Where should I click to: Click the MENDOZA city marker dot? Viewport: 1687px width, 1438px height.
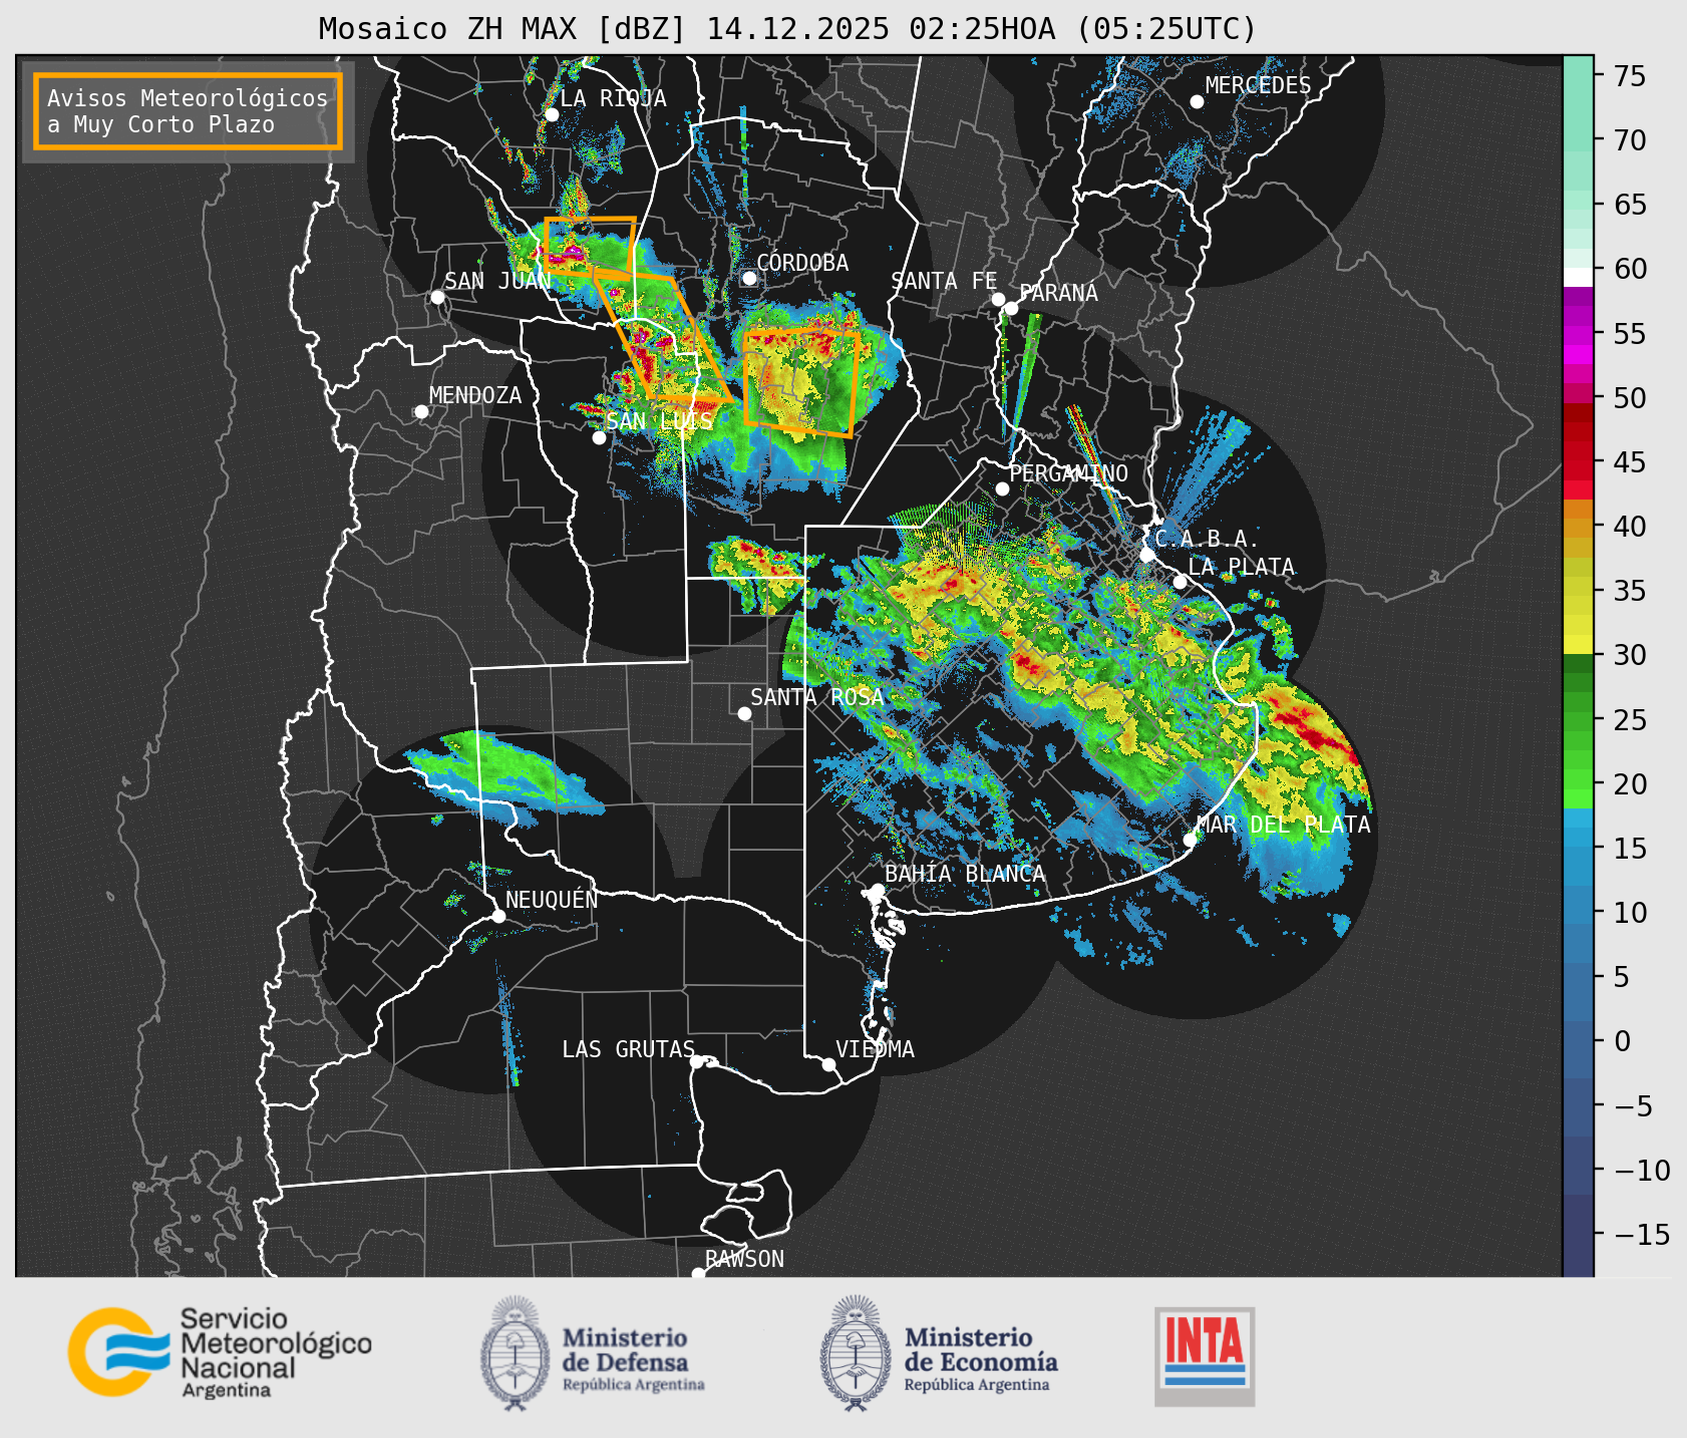pos(421,411)
